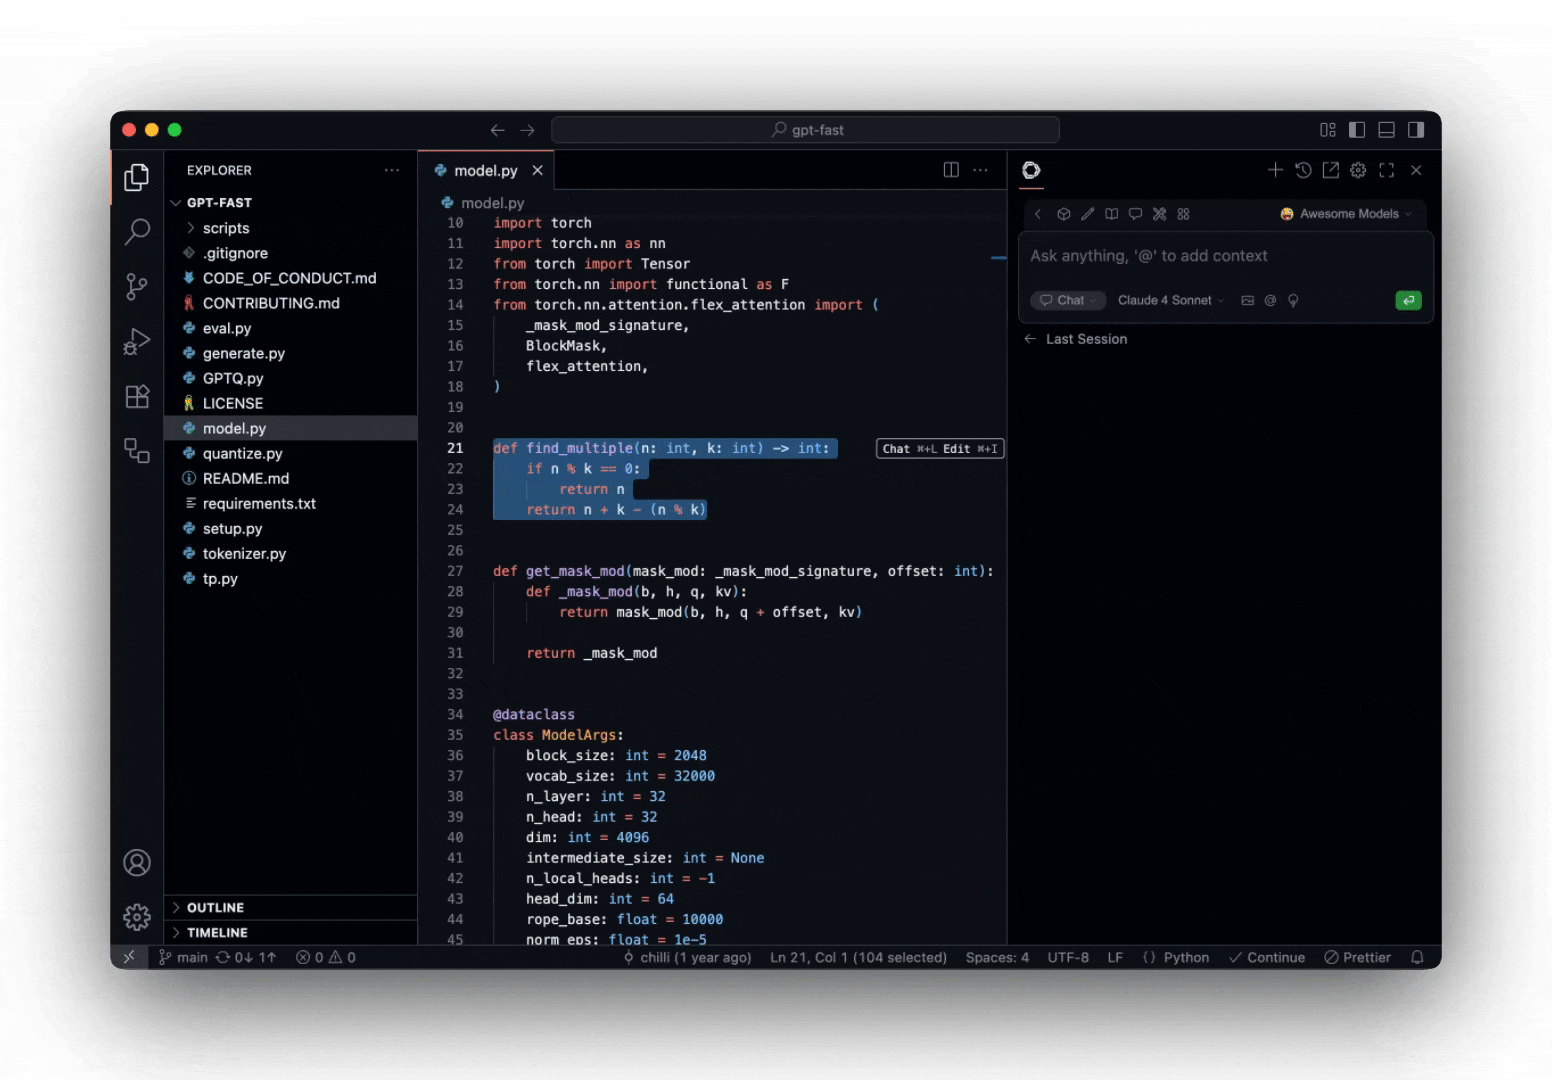Select the edit pencil icon in the assistant toolbar
This screenshot has height=1080, width=1552.
(x=1088, y=213)
